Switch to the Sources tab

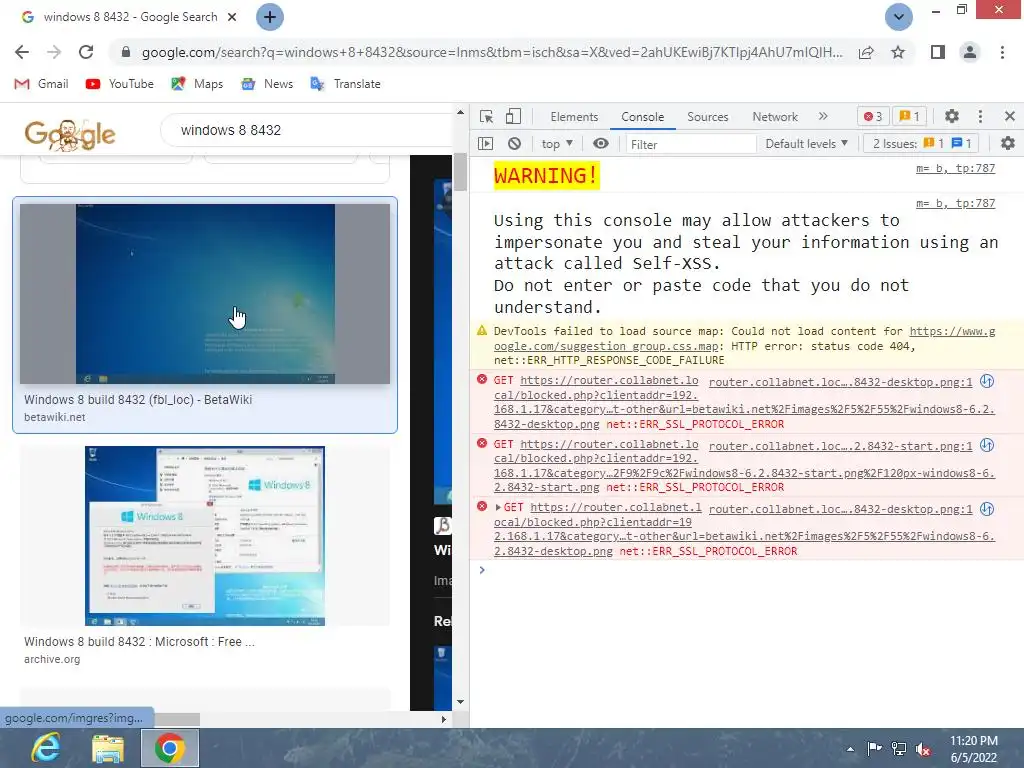[707, 116]
